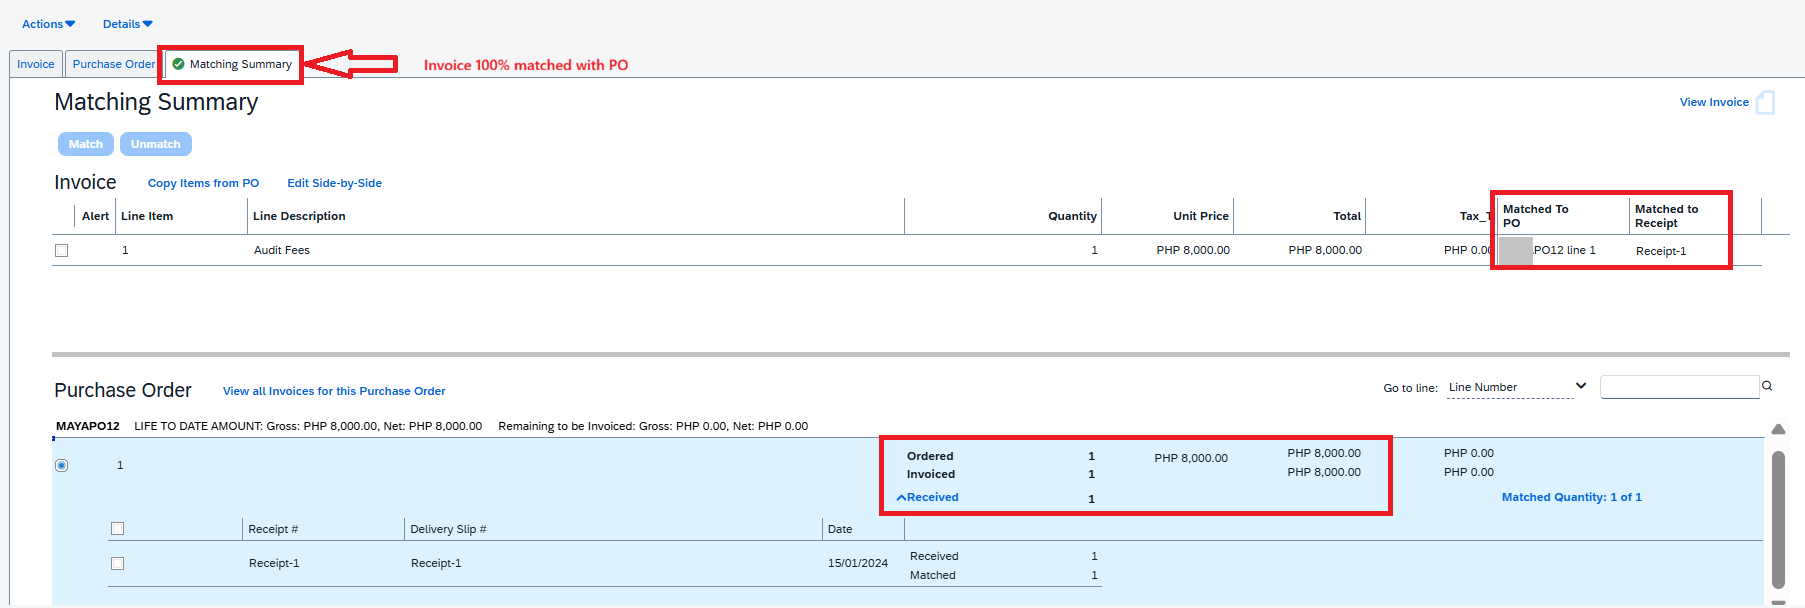Viewport: 1805px width, 608px height.
Task: Click the Quantity column header
Action: [1072, 216]
